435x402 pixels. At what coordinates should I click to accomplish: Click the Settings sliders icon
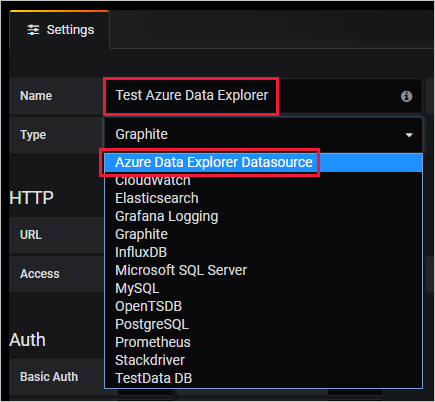click(x=33, y=30)
